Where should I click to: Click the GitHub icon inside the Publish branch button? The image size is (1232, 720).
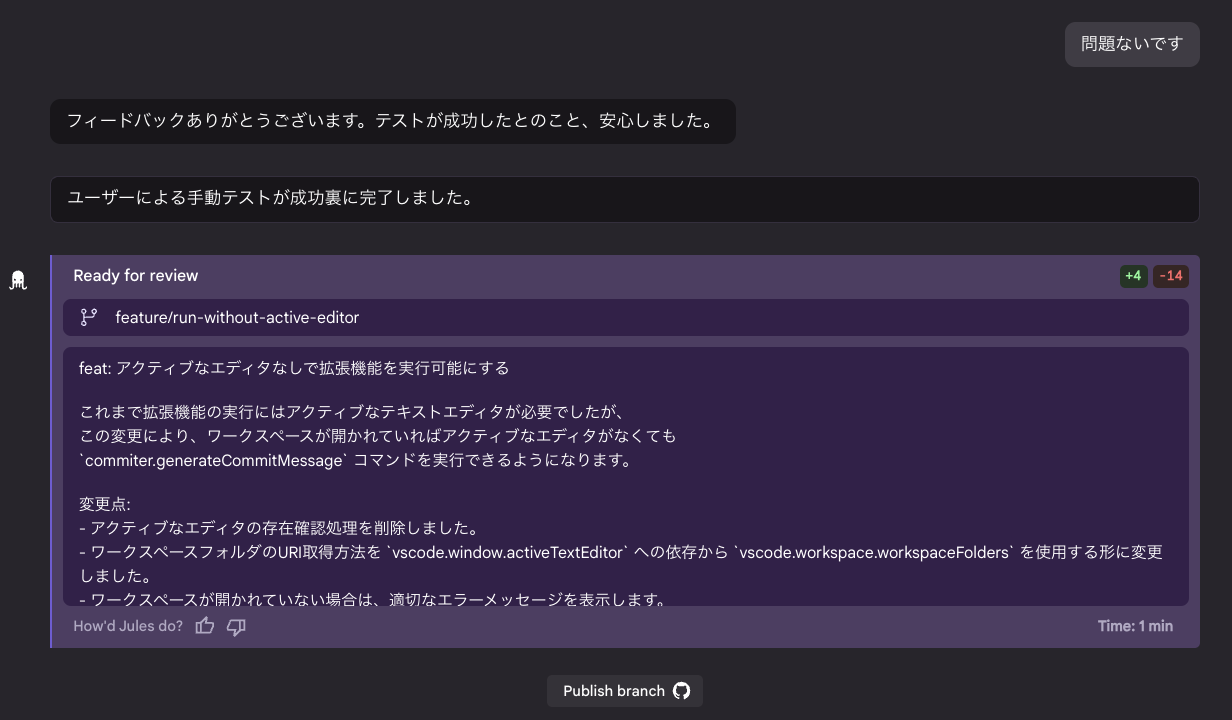682,690
